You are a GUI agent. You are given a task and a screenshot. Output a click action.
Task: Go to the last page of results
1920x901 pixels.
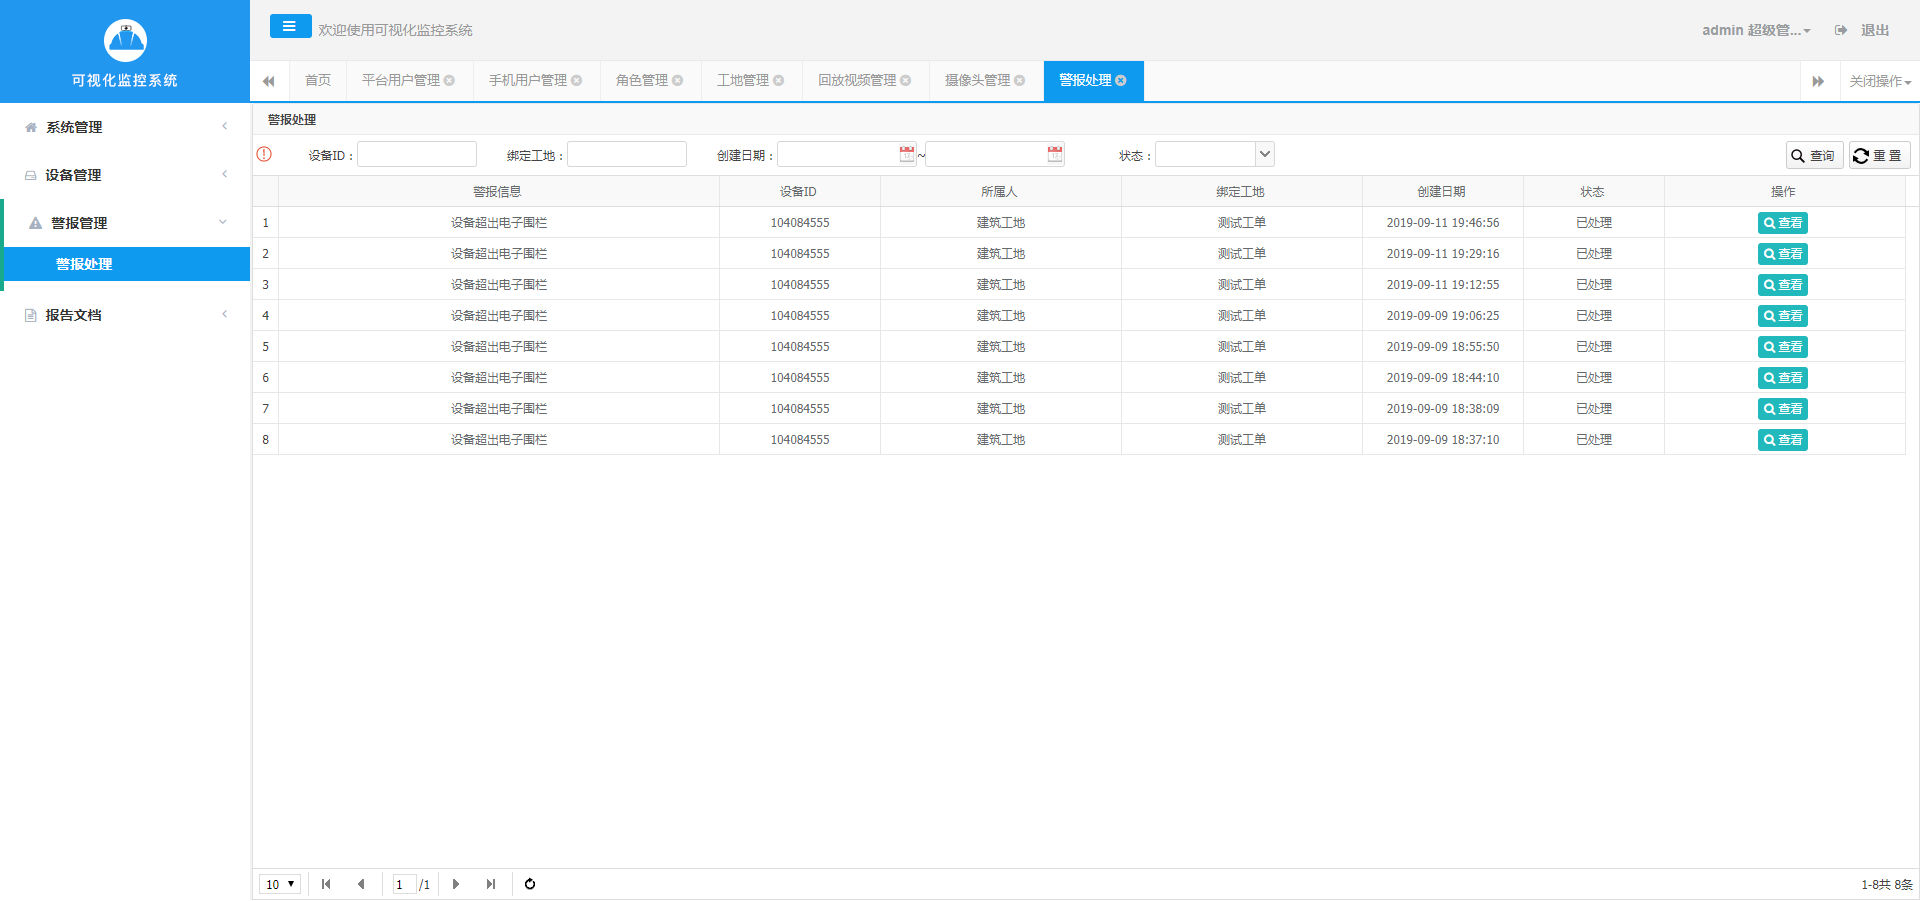491,884
